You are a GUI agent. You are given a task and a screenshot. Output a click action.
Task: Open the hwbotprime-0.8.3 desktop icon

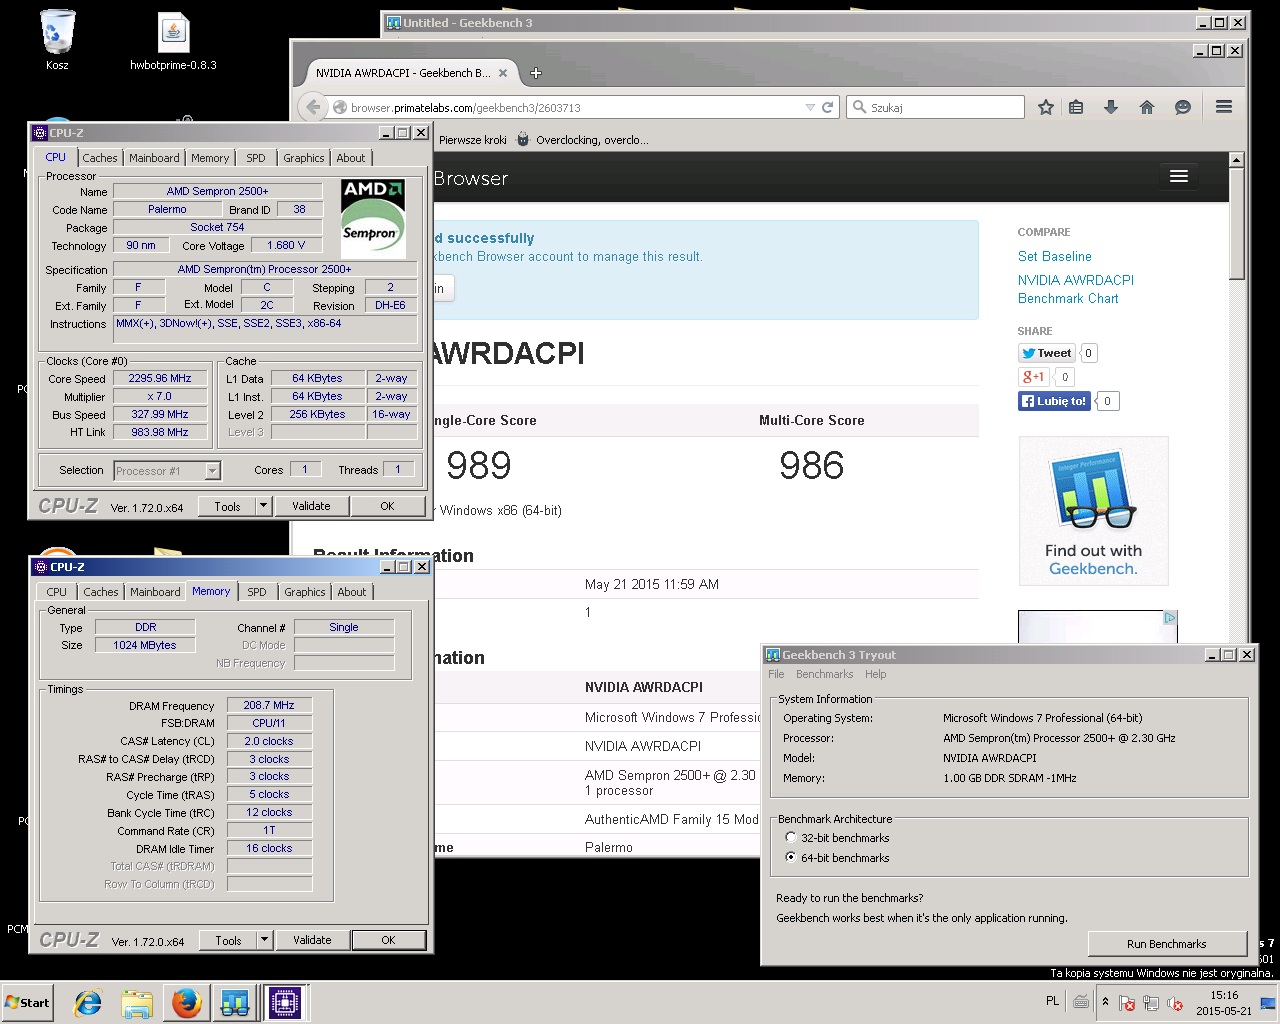(x=173, y=42)
